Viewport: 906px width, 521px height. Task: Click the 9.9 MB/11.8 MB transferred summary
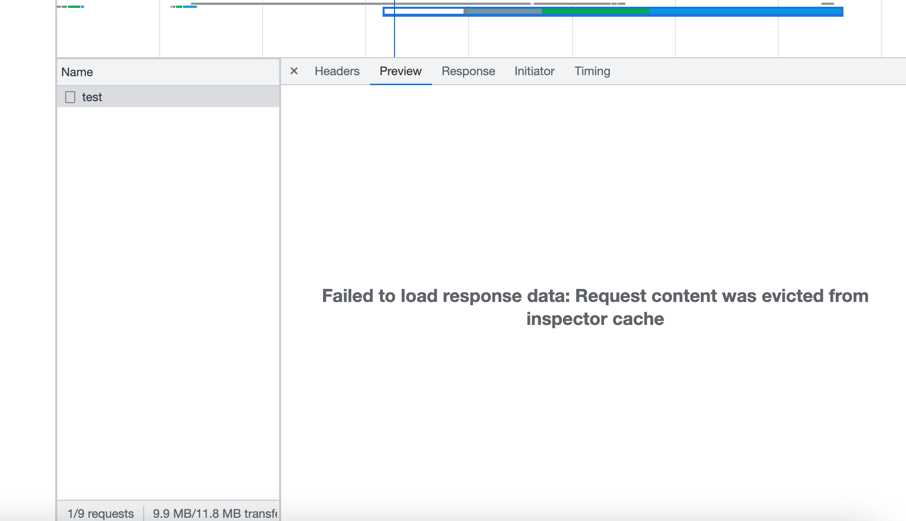click(214, 513)
